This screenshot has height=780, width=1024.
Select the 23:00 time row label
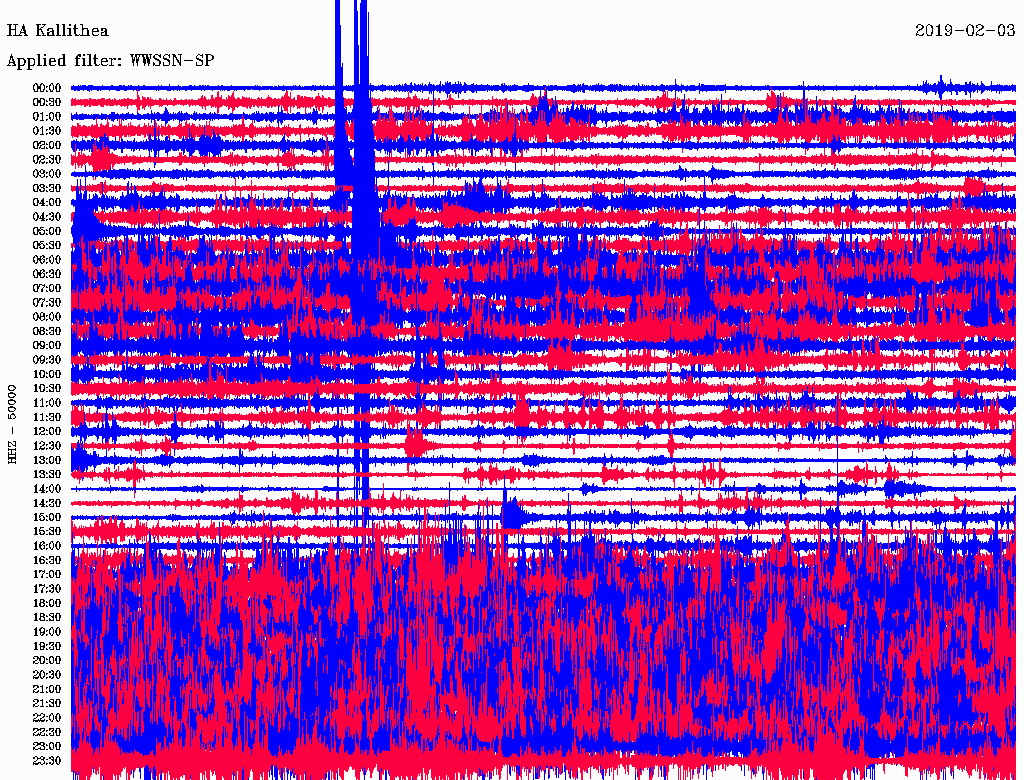47,746
